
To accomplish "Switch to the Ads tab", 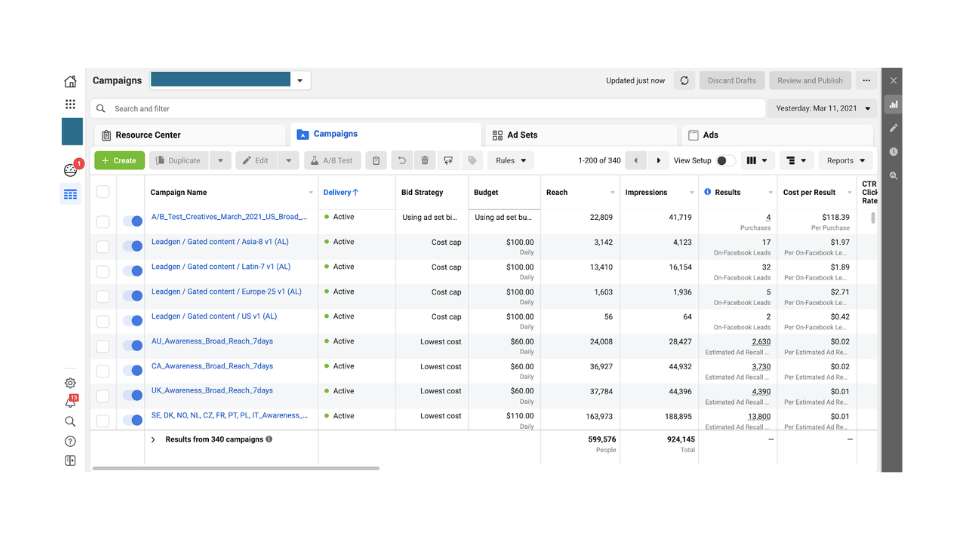I will [x=776, y=135].
